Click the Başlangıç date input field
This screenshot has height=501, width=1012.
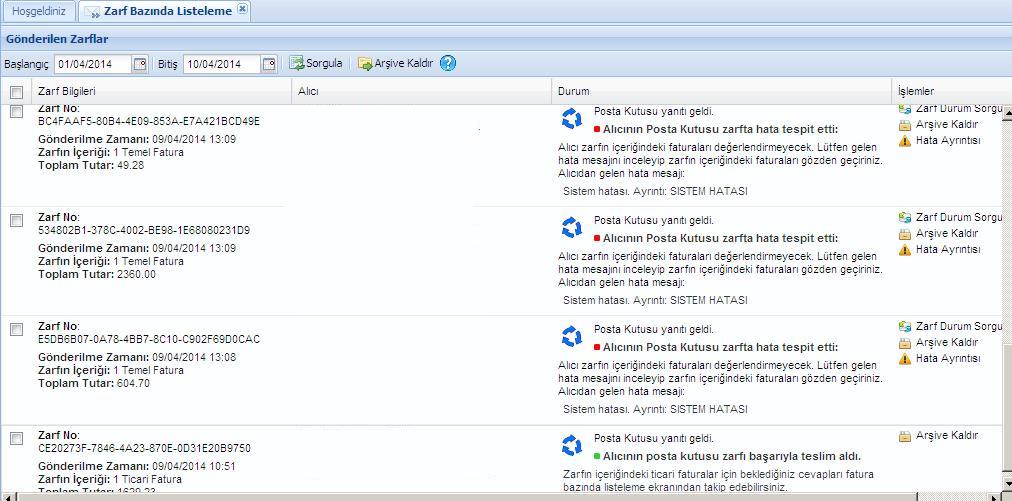pos(92,64)
